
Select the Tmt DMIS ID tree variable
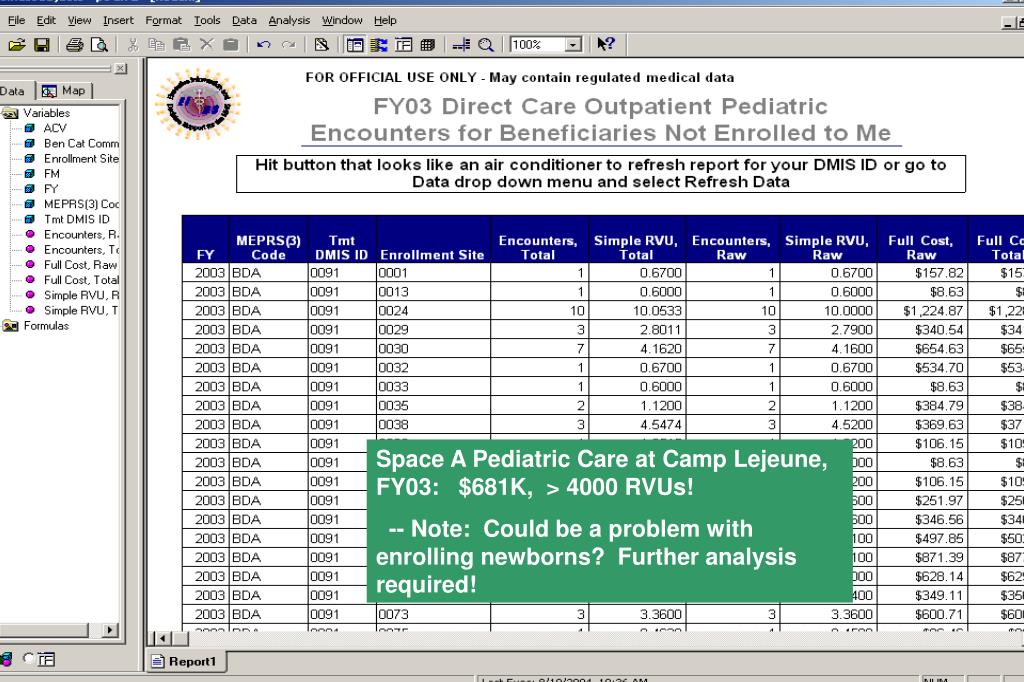[x=76, y=219]
